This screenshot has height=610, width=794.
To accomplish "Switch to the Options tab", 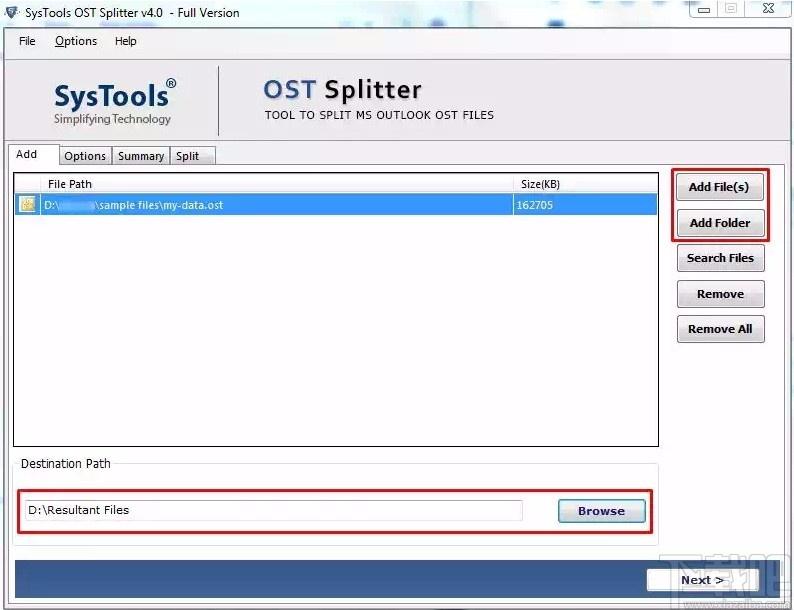I will (x=85, y=156).
